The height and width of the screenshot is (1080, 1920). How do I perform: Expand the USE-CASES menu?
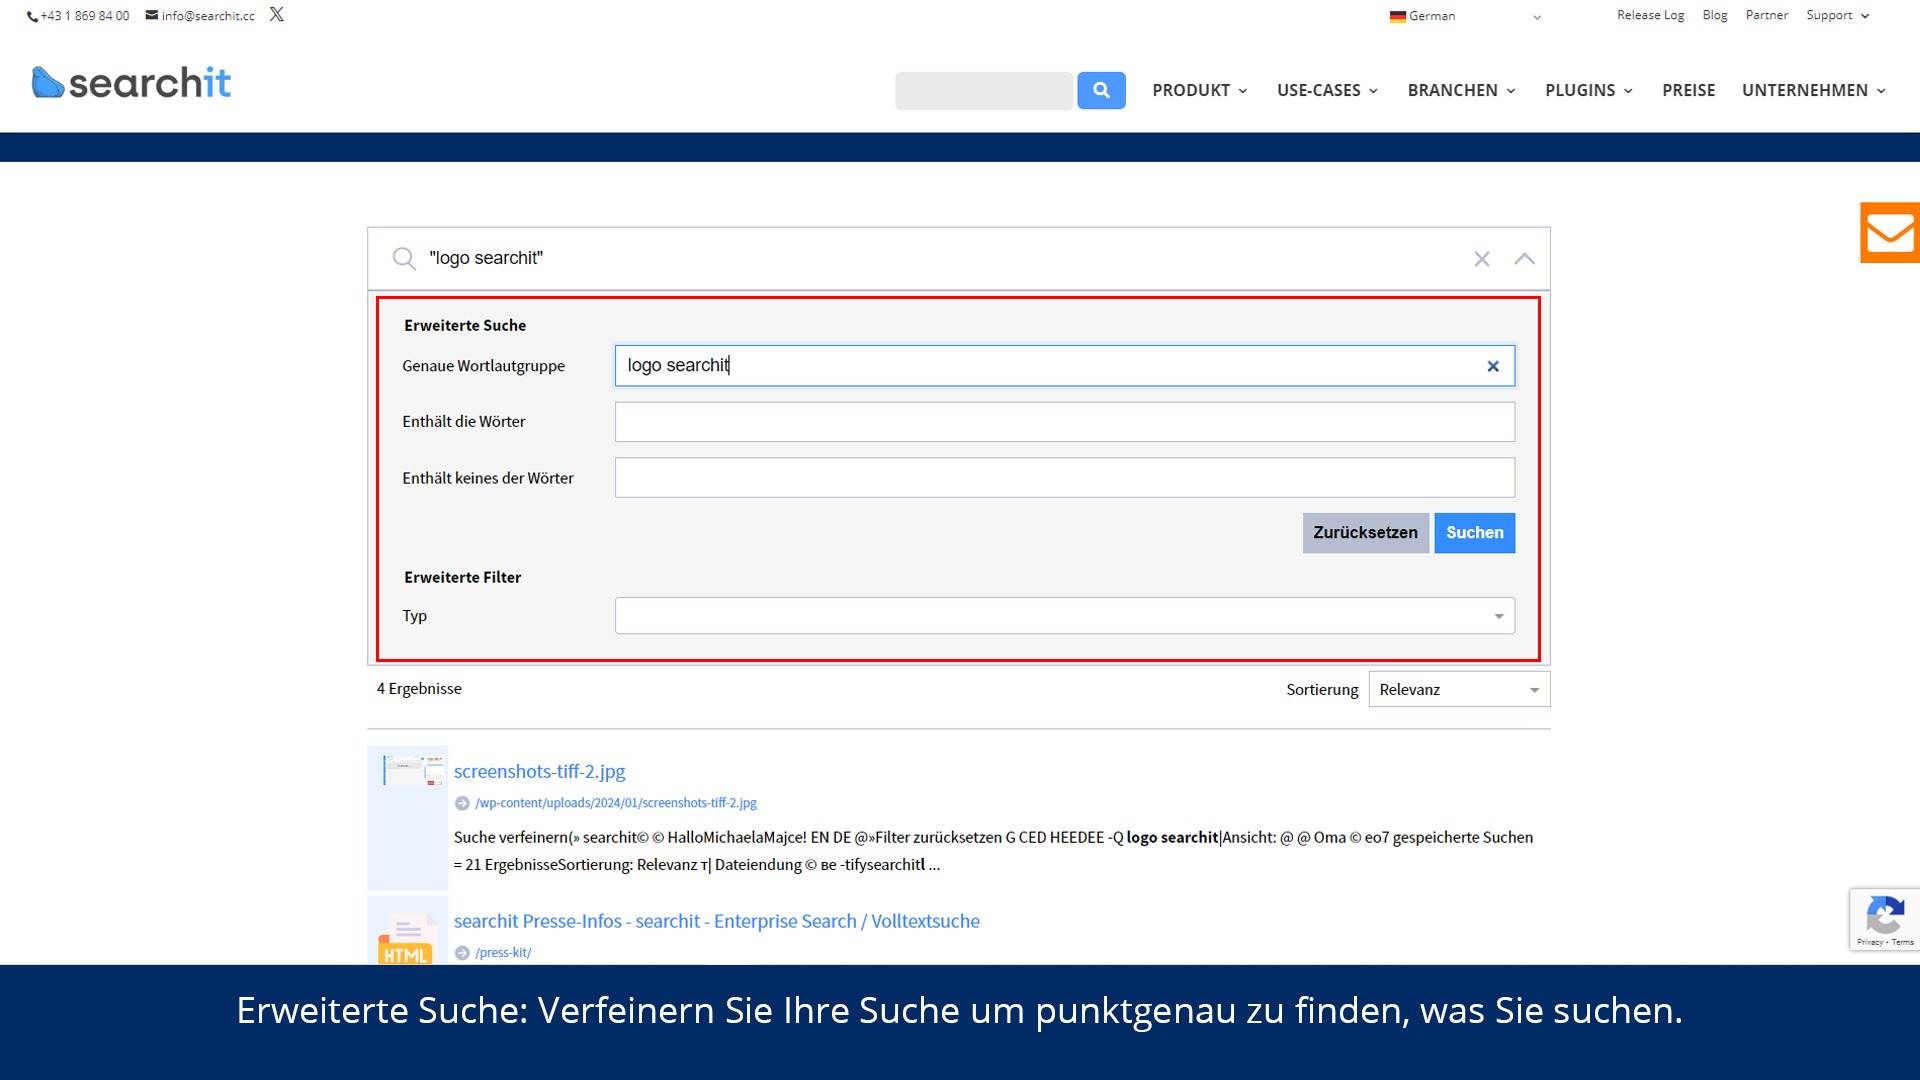1328,90
